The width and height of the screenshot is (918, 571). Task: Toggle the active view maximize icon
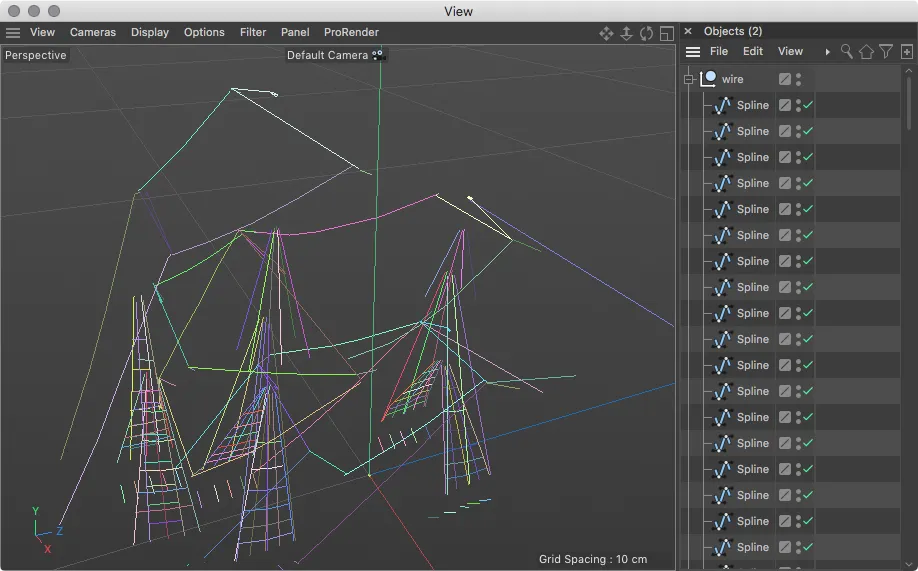click(x=666, y=33)
